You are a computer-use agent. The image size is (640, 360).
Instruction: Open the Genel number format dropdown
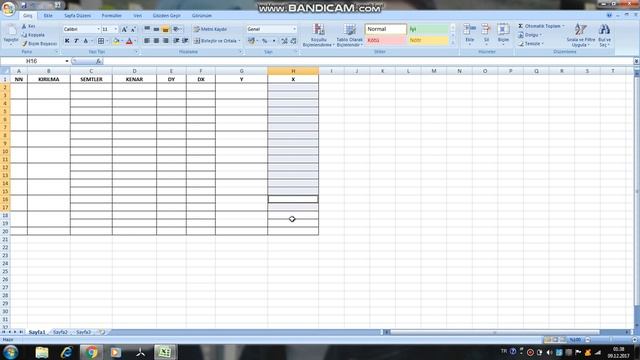tap(294, 29)
